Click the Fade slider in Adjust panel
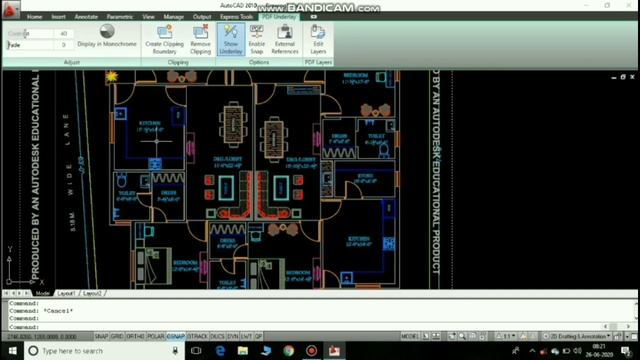Image resolution: width=640 pixels, height=360 pixels. (30, 45)
